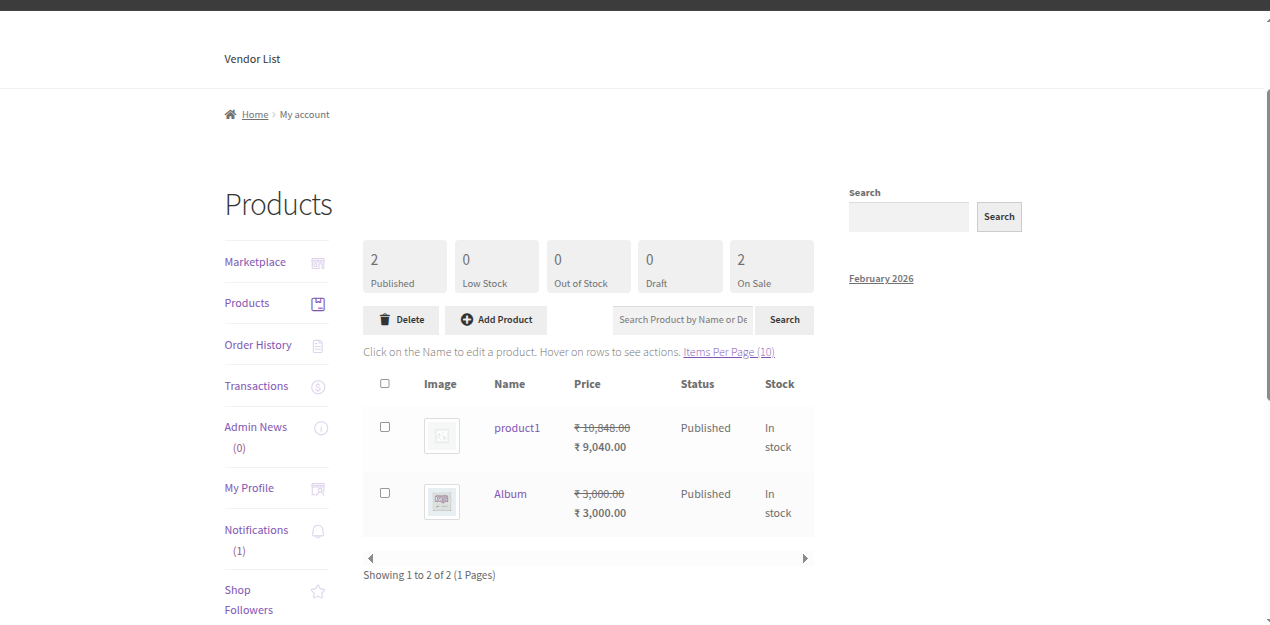Click the Products box icon in sidebar
This screenshot has height=625, width=1270.
pyautogui.click(x=318, y=304)
